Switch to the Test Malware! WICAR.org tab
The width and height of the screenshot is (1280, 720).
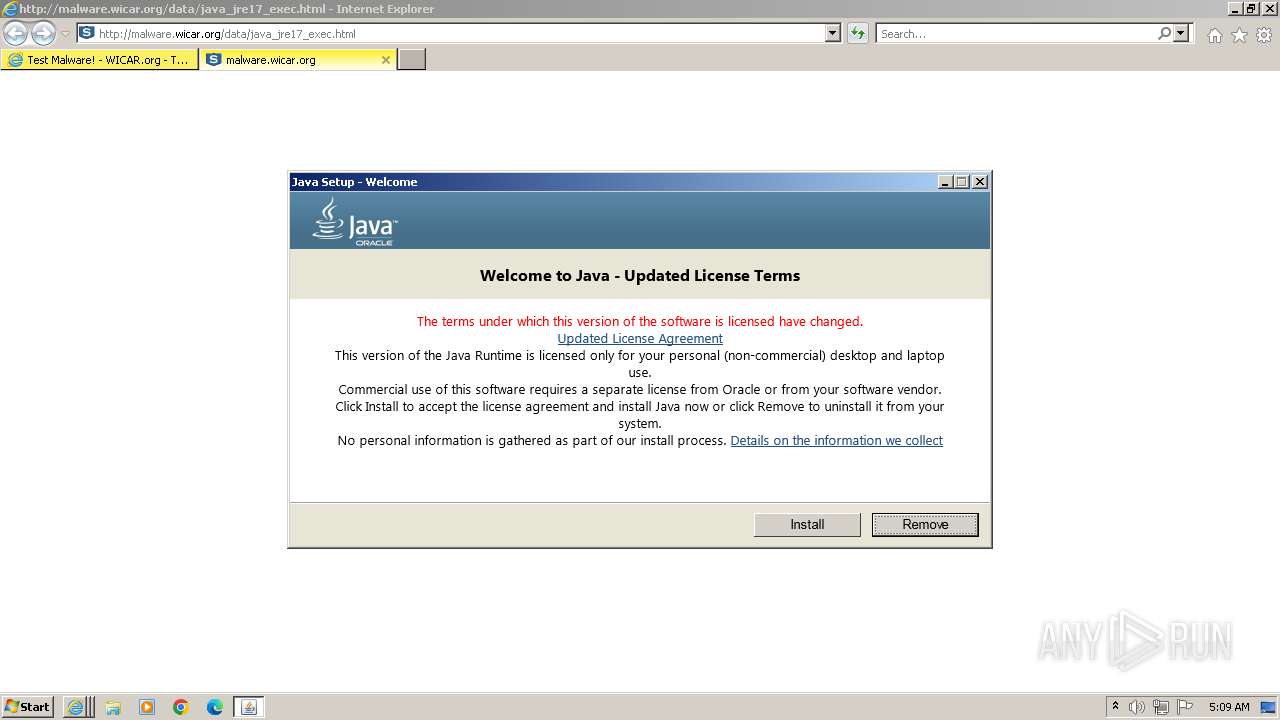99,59
